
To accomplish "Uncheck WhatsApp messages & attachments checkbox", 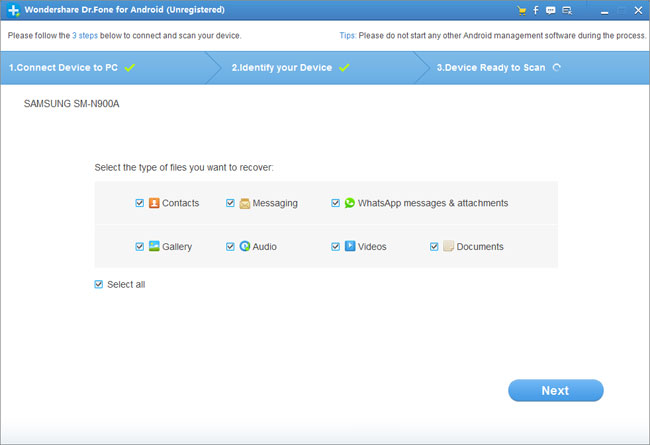I will (x=336, y=203).
